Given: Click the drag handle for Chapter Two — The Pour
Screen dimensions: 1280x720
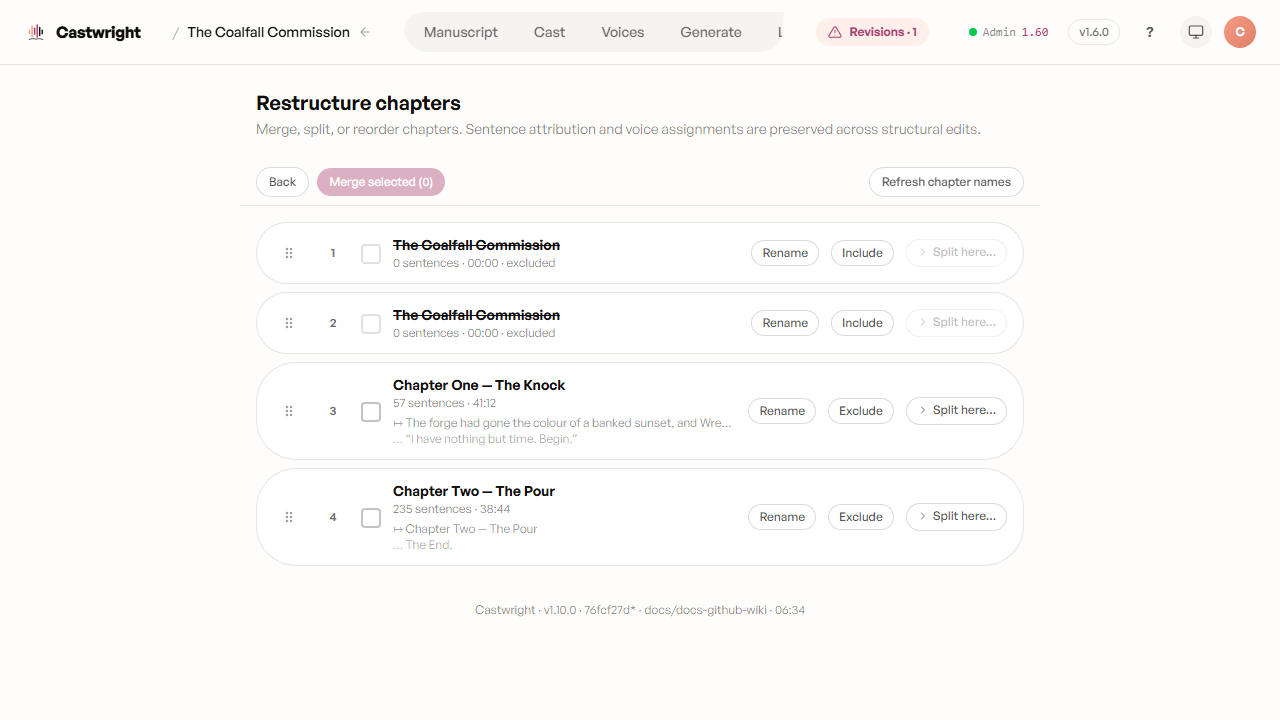Looking at the screenshot, I should (289, 517).
